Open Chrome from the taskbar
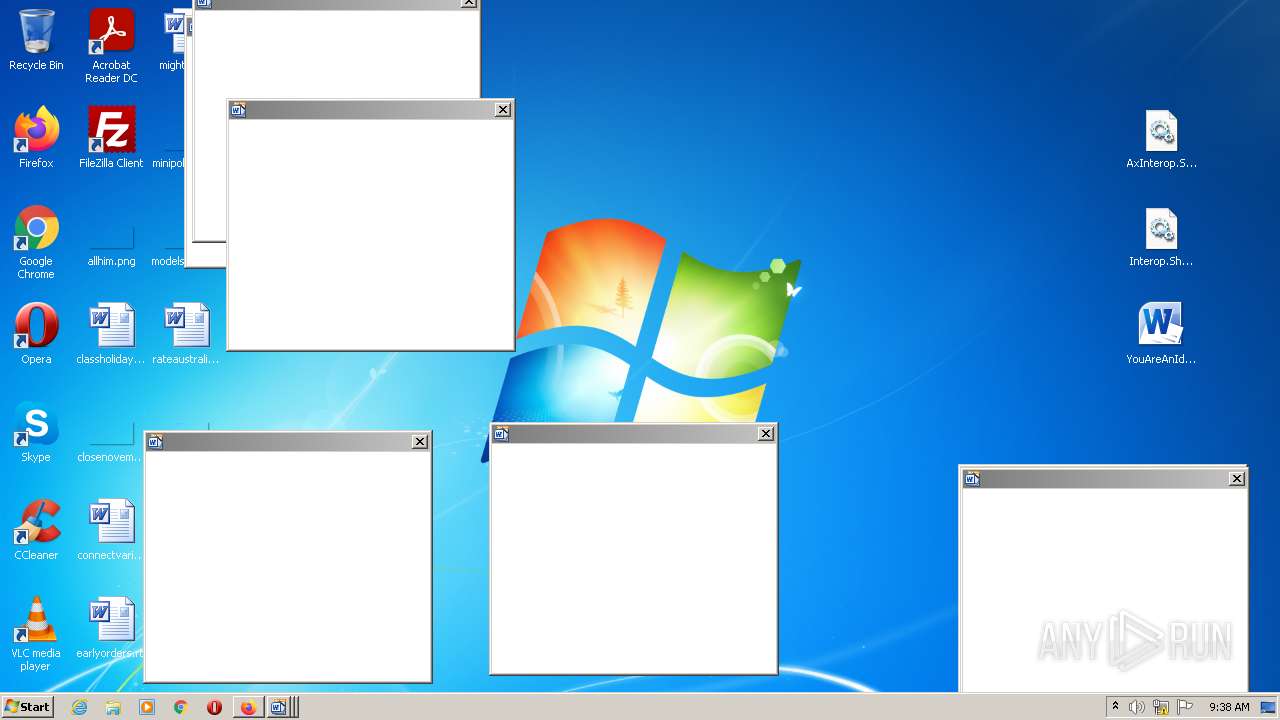Viewport: 1280px width, 720px height. pos(180,707)
